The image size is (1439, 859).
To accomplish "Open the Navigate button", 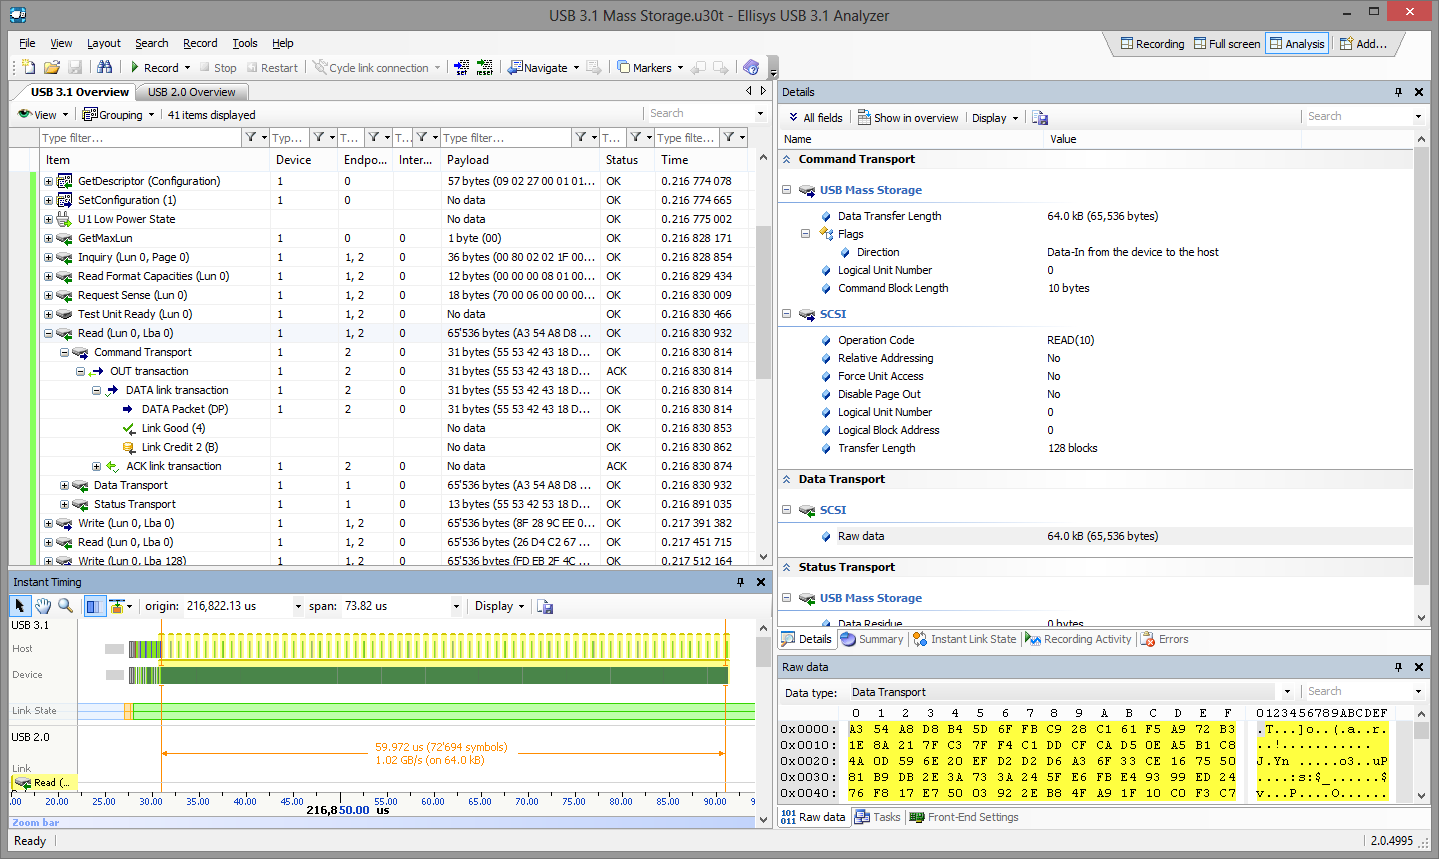I will [x=543, y=68].
